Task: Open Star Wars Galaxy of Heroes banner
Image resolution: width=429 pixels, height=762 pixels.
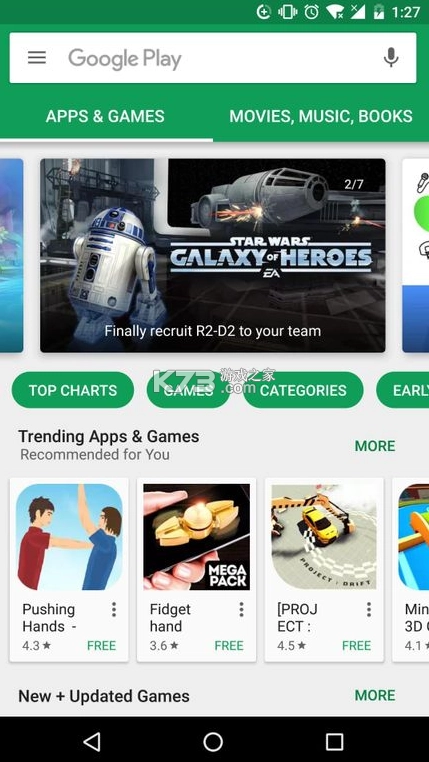Action: (x=213, y=255)
